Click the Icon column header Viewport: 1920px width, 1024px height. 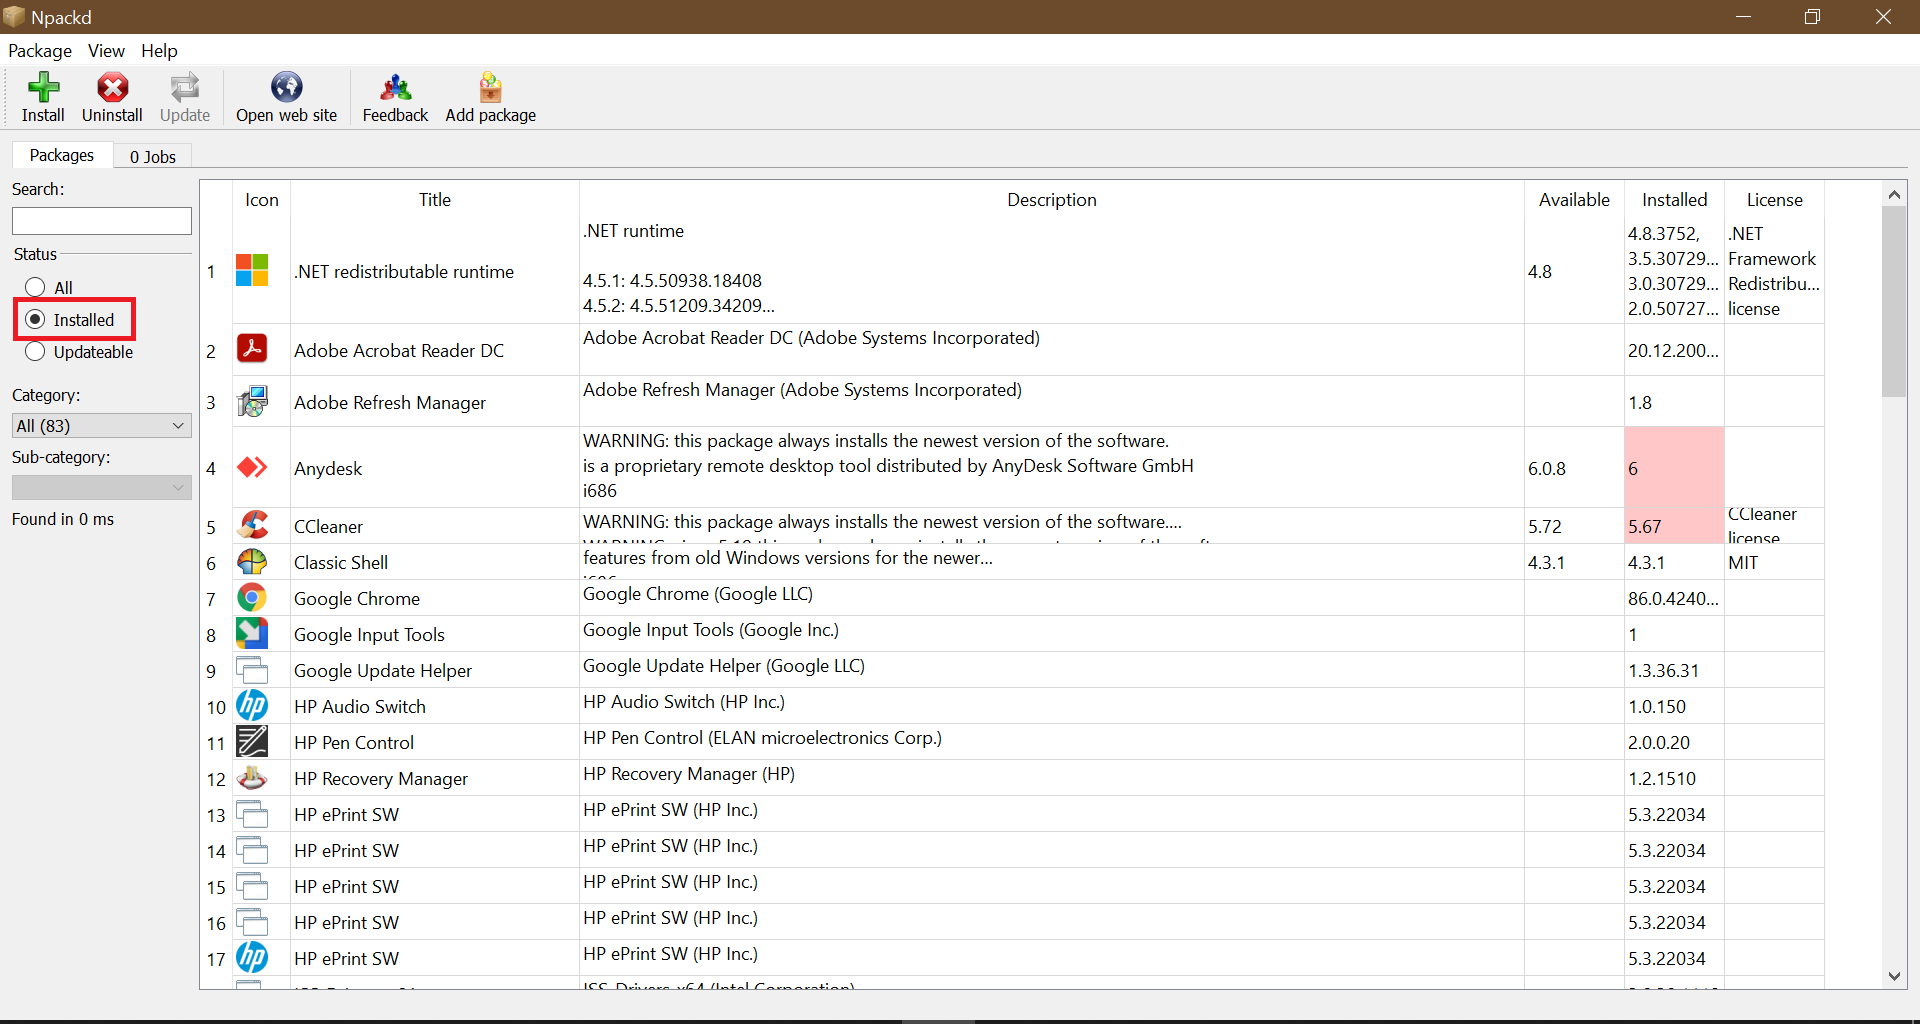[261, 200]
